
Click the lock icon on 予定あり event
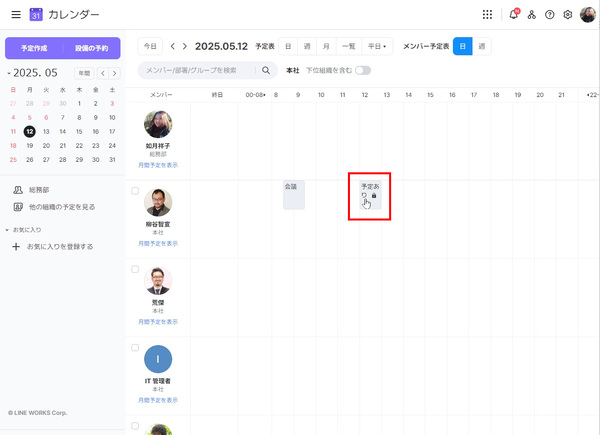[x=374, y=196]
